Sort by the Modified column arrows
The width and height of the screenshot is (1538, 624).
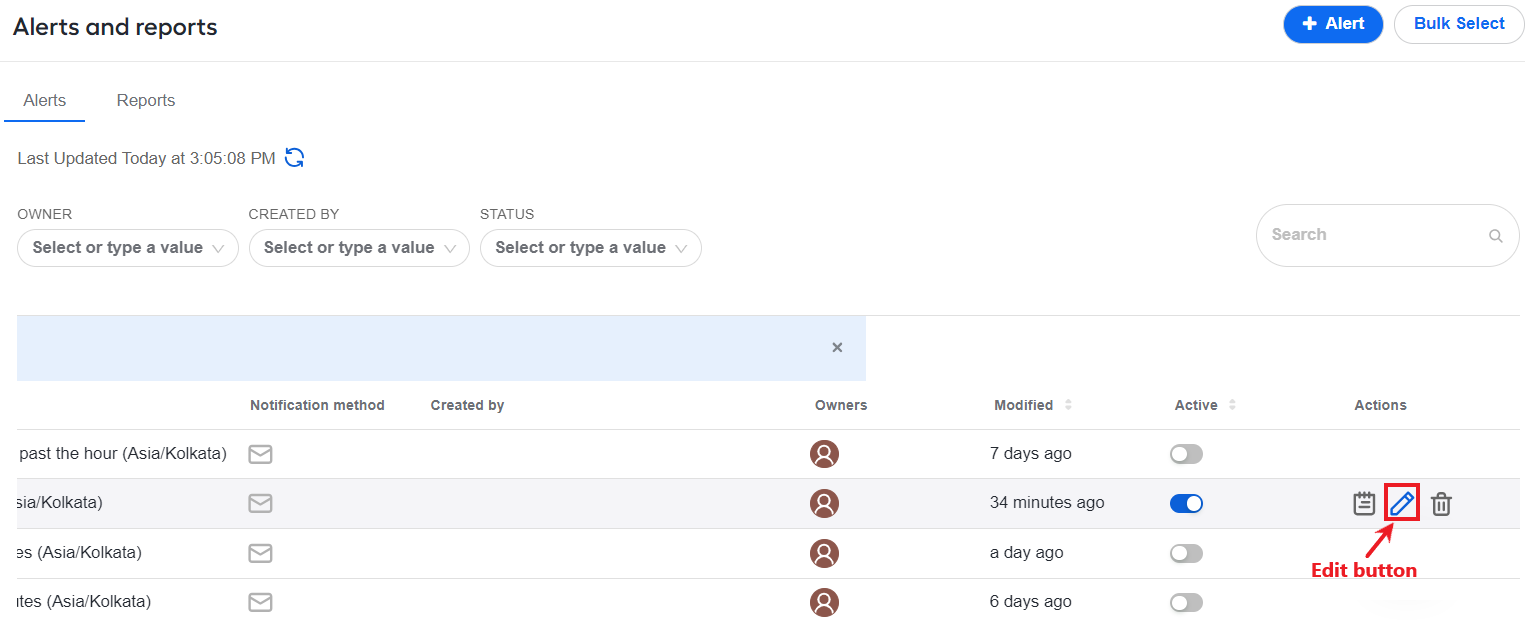1068,405
